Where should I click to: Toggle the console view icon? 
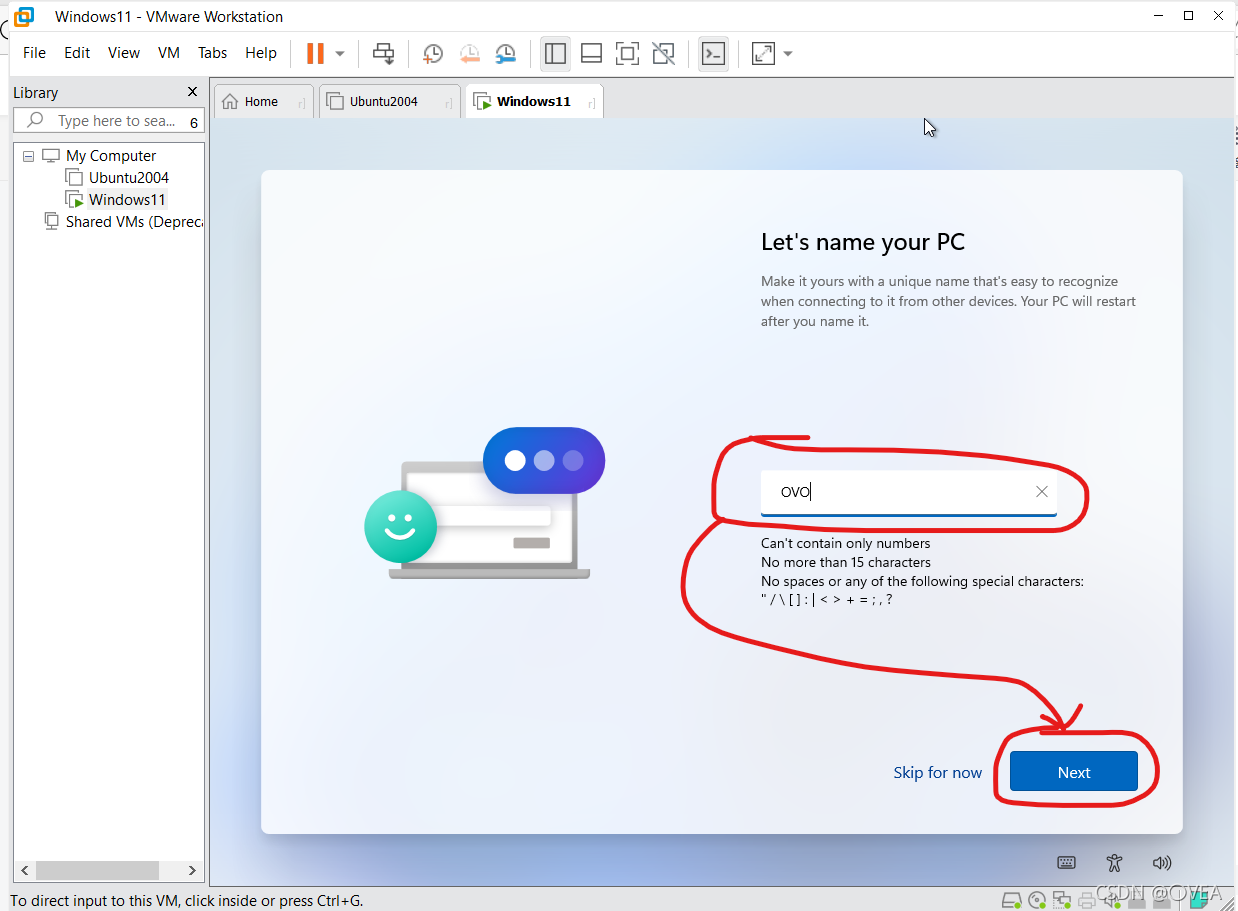[713, 53]
